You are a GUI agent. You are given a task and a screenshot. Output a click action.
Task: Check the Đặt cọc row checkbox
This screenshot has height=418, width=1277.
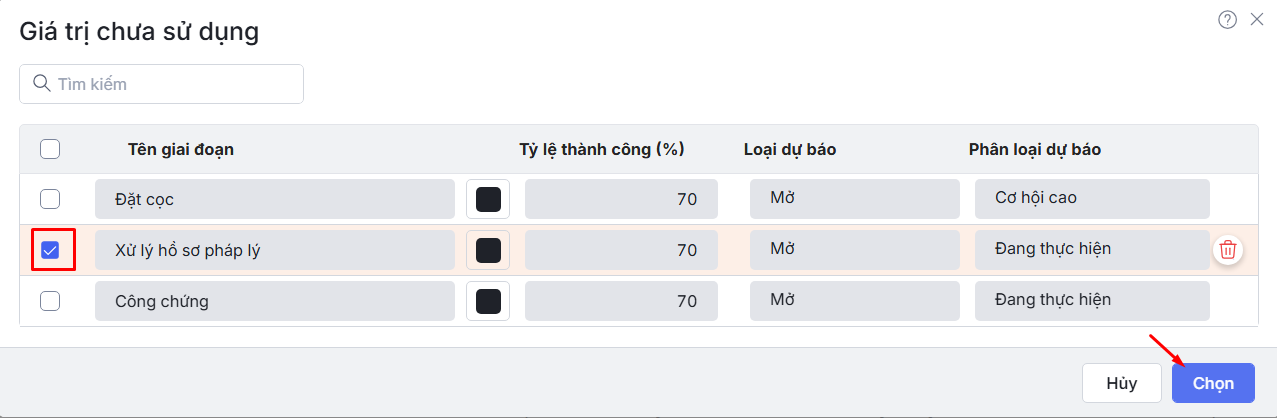tap(50, 199)
